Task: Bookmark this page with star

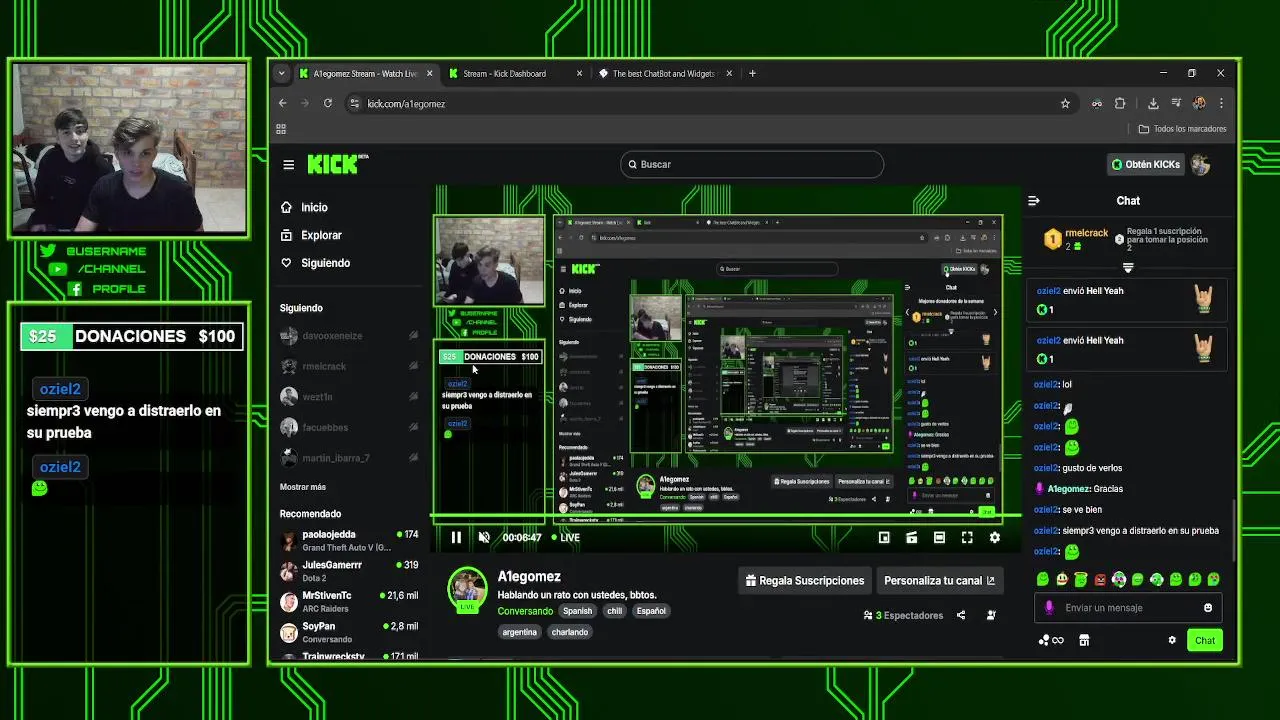Action: pos(1065,103)
